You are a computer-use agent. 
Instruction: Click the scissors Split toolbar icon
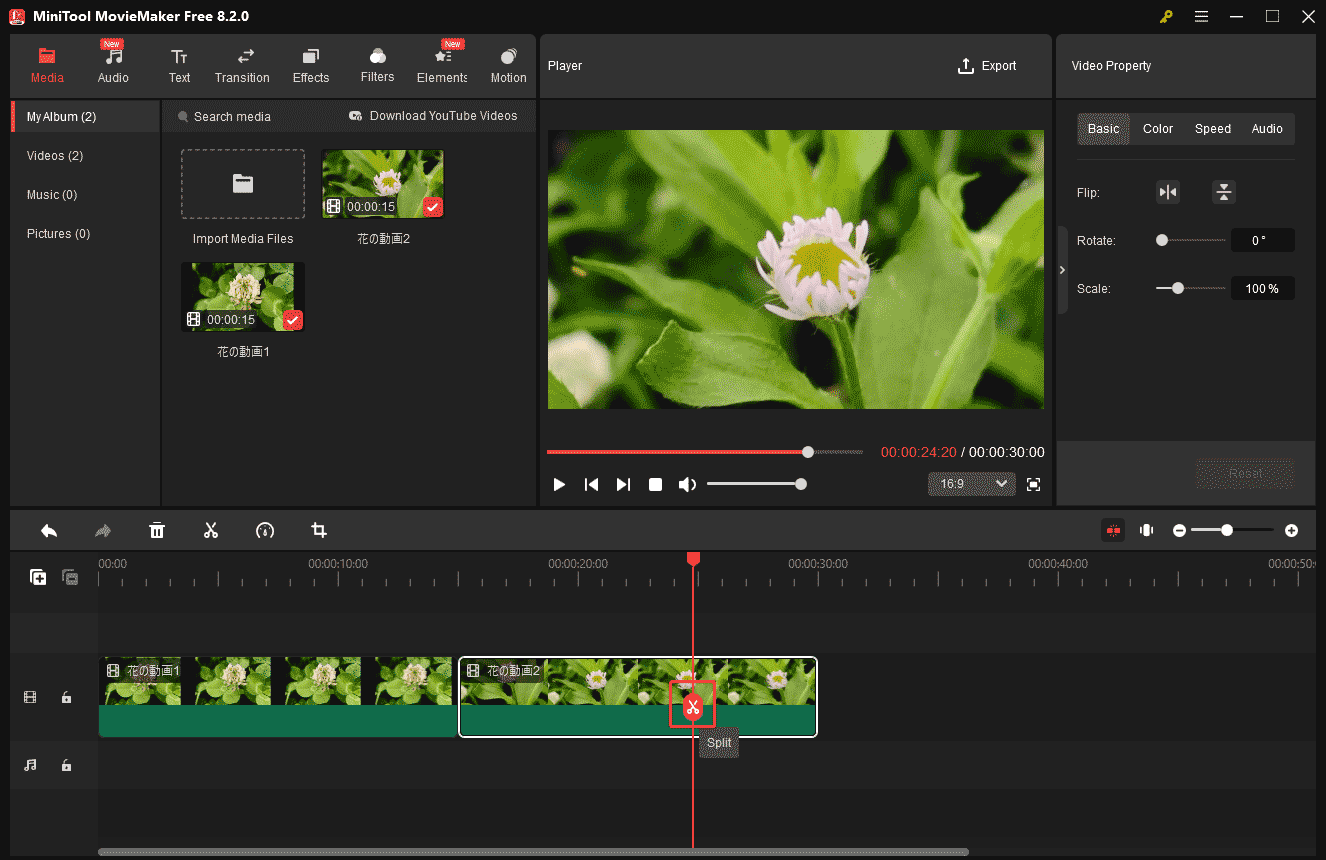pyautogui.click(x=211, y=530)
